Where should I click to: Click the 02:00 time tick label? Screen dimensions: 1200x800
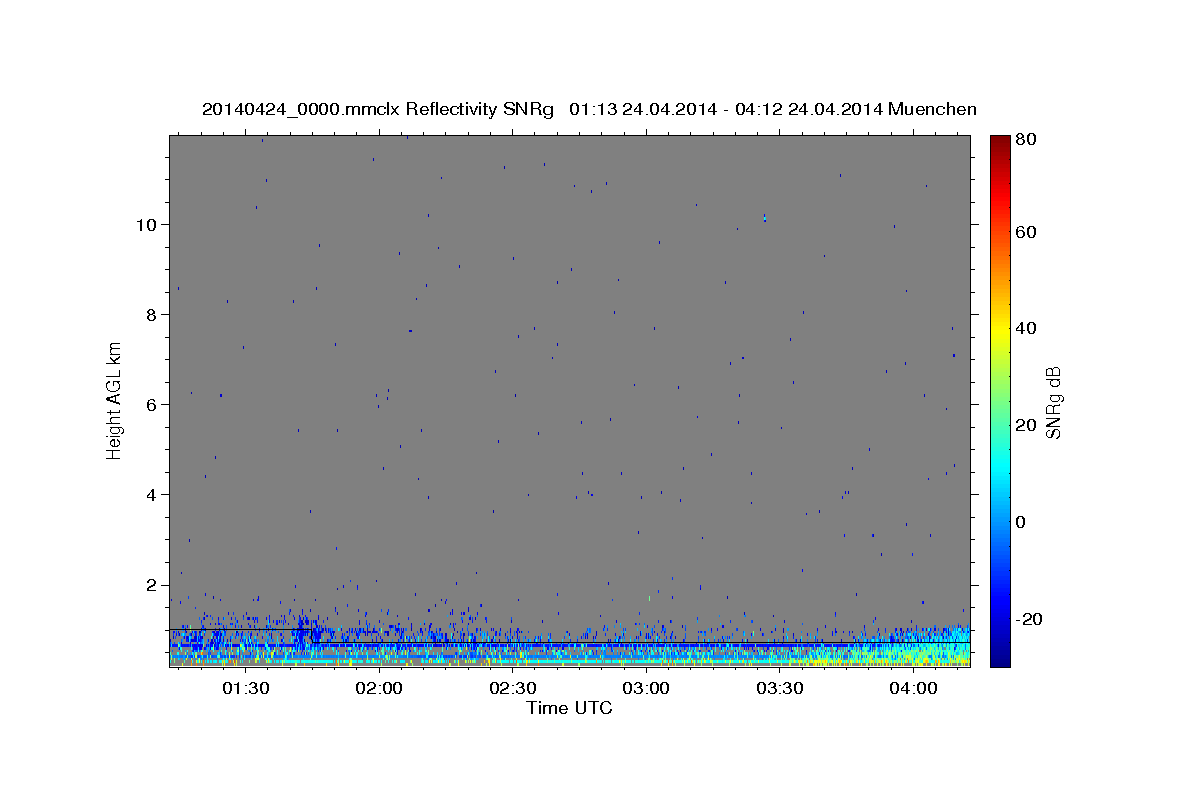[379, 688]
